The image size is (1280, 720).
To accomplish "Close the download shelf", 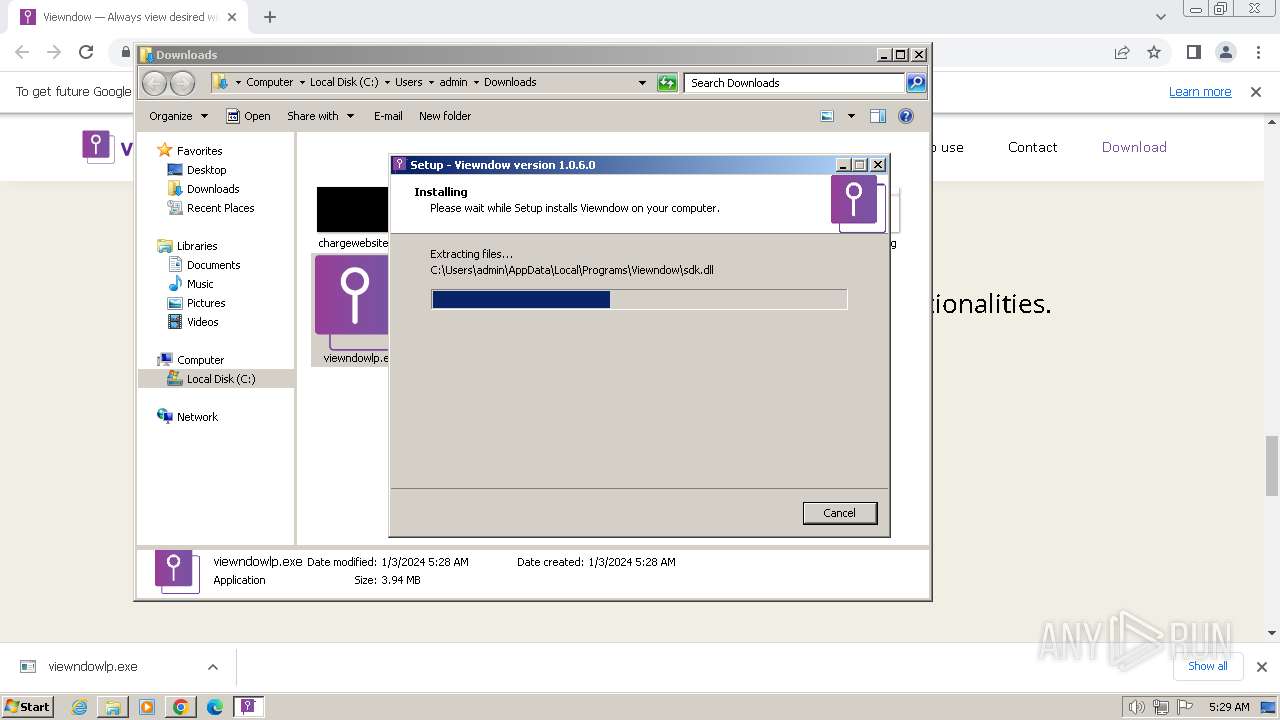I will (1261, 667).
